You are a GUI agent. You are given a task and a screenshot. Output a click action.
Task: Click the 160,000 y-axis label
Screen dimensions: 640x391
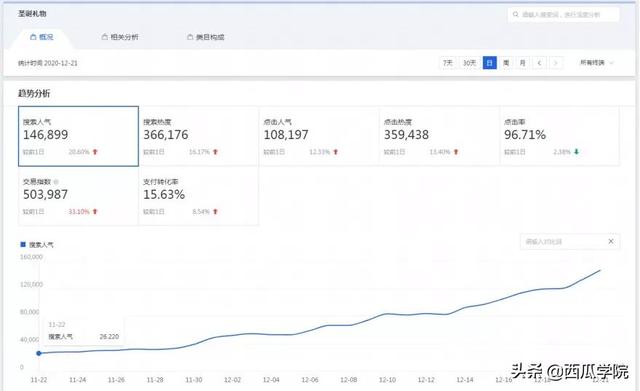[x=31, y=257]
